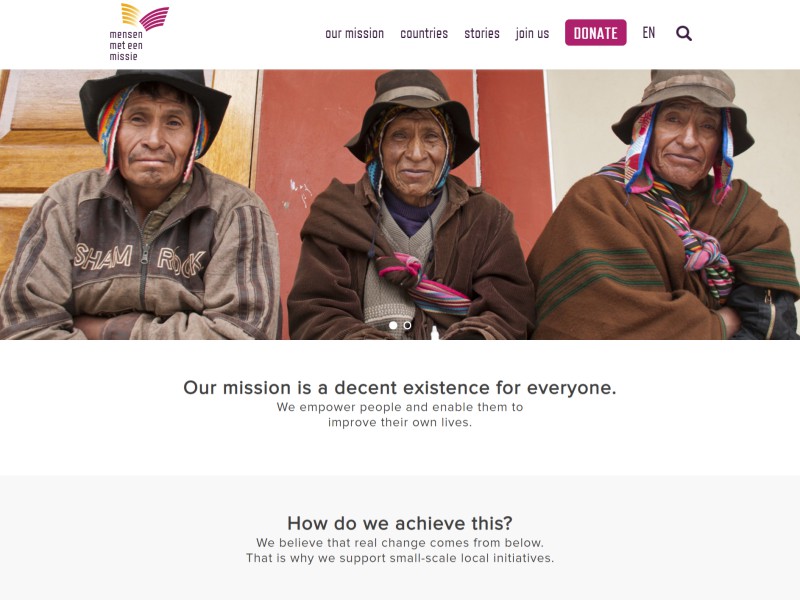Go to the 'stories' menu item
The image size is (800, 600).
pyautogui.click(x=482, y=34)
